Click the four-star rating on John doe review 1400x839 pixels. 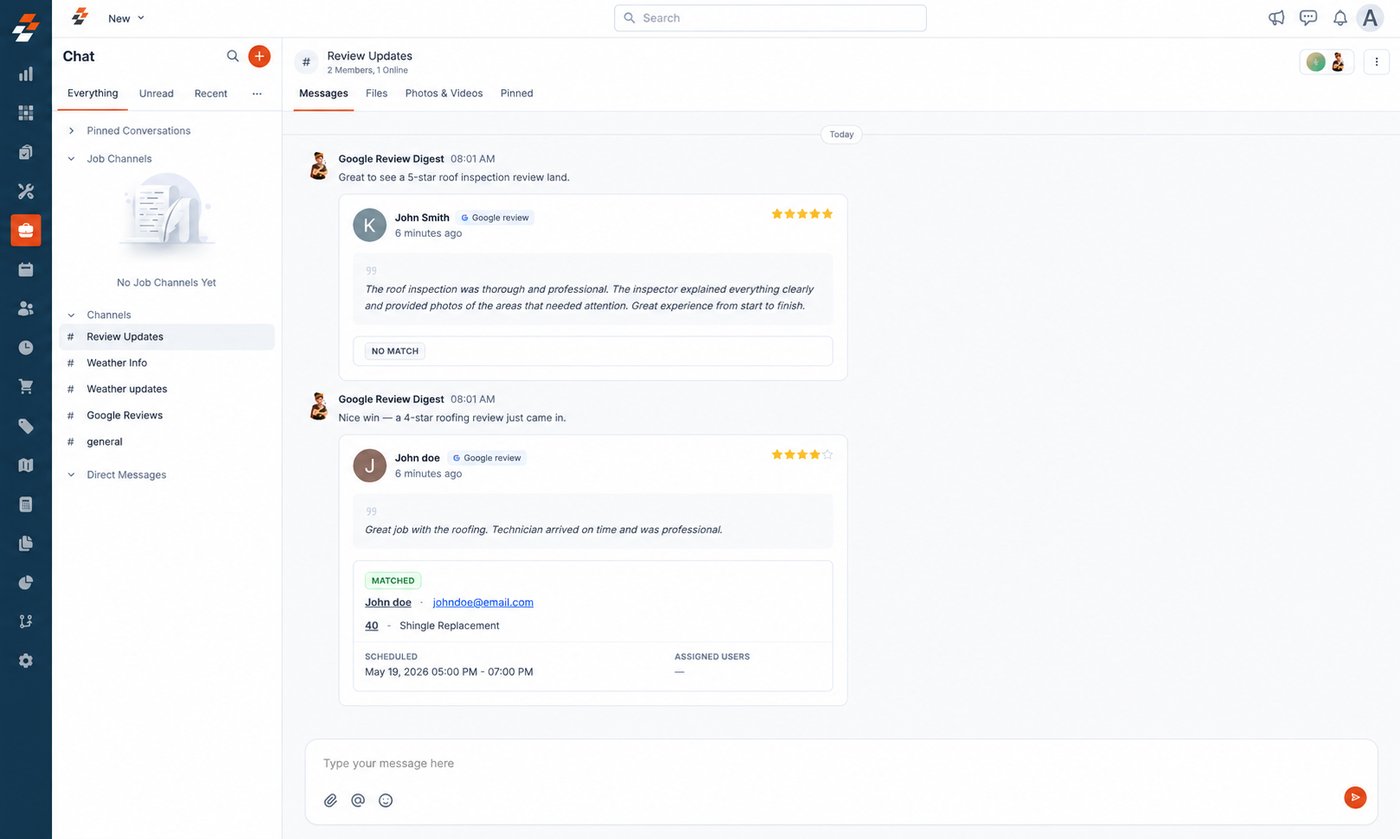(802, 454)
